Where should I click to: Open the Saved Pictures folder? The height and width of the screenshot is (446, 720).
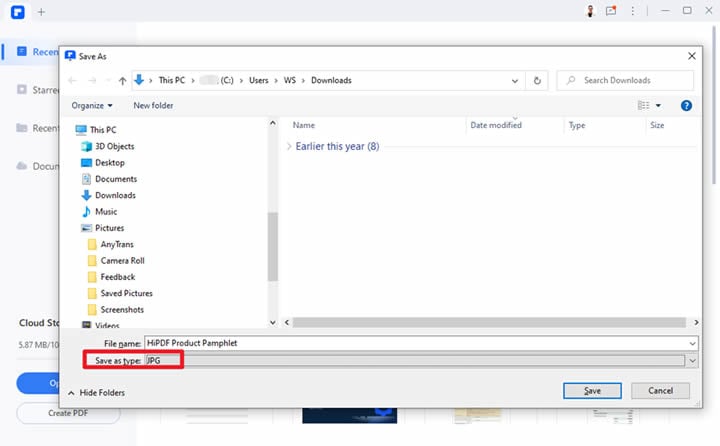click(120, 293)
